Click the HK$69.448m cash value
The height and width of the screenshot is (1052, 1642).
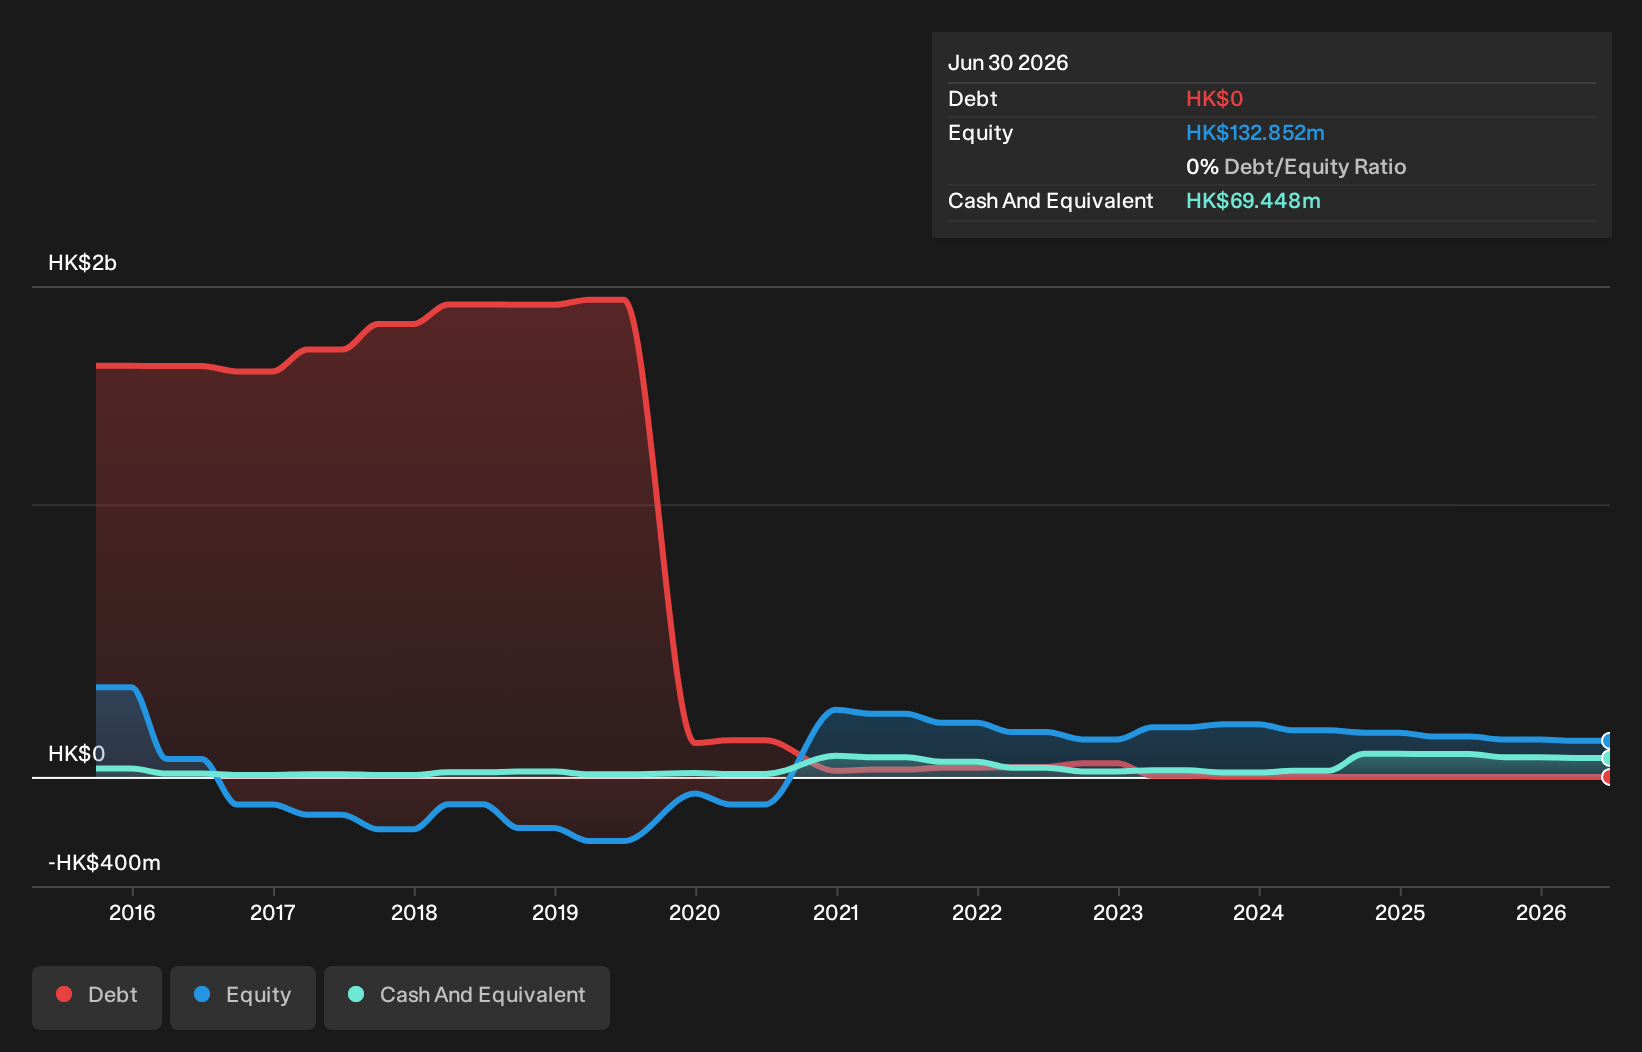[1253, 201]
